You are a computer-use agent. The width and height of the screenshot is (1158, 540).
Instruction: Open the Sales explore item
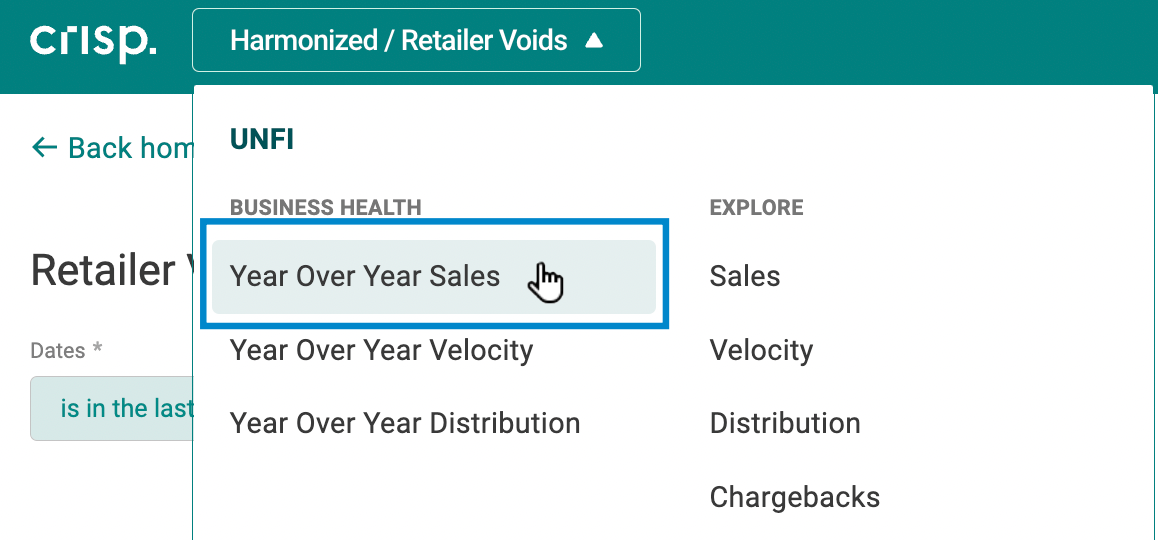[744, 276]
